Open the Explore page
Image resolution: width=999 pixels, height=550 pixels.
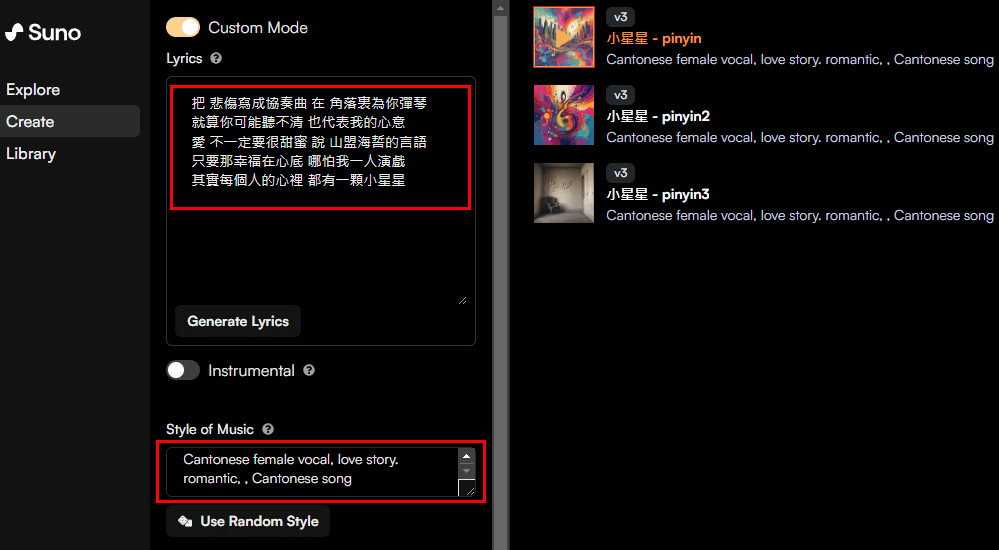tap(33, 90)
